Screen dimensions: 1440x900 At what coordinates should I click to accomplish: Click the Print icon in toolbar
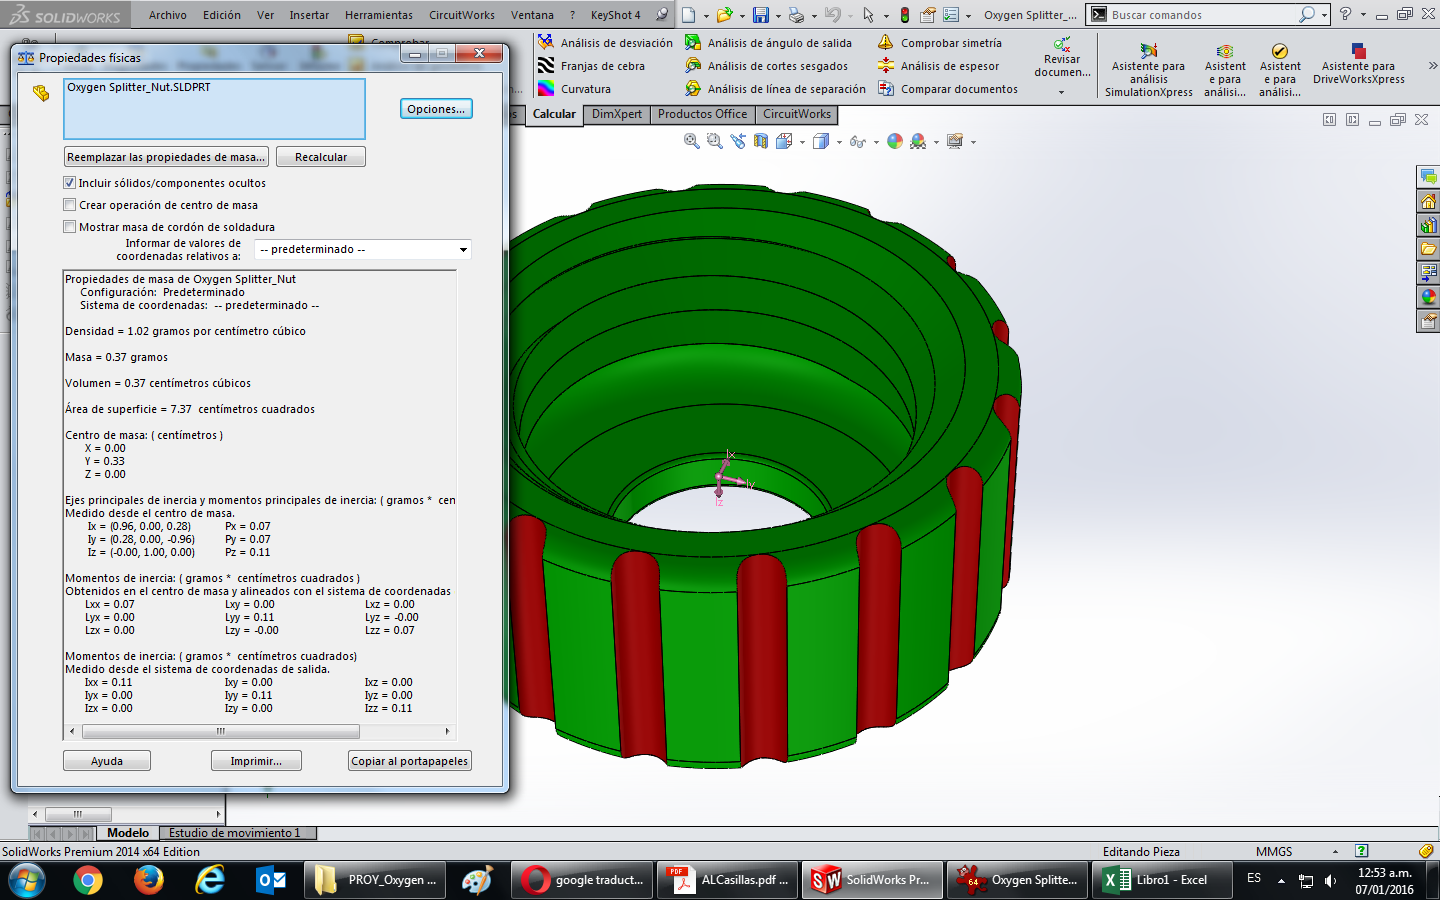click(796, 15)
